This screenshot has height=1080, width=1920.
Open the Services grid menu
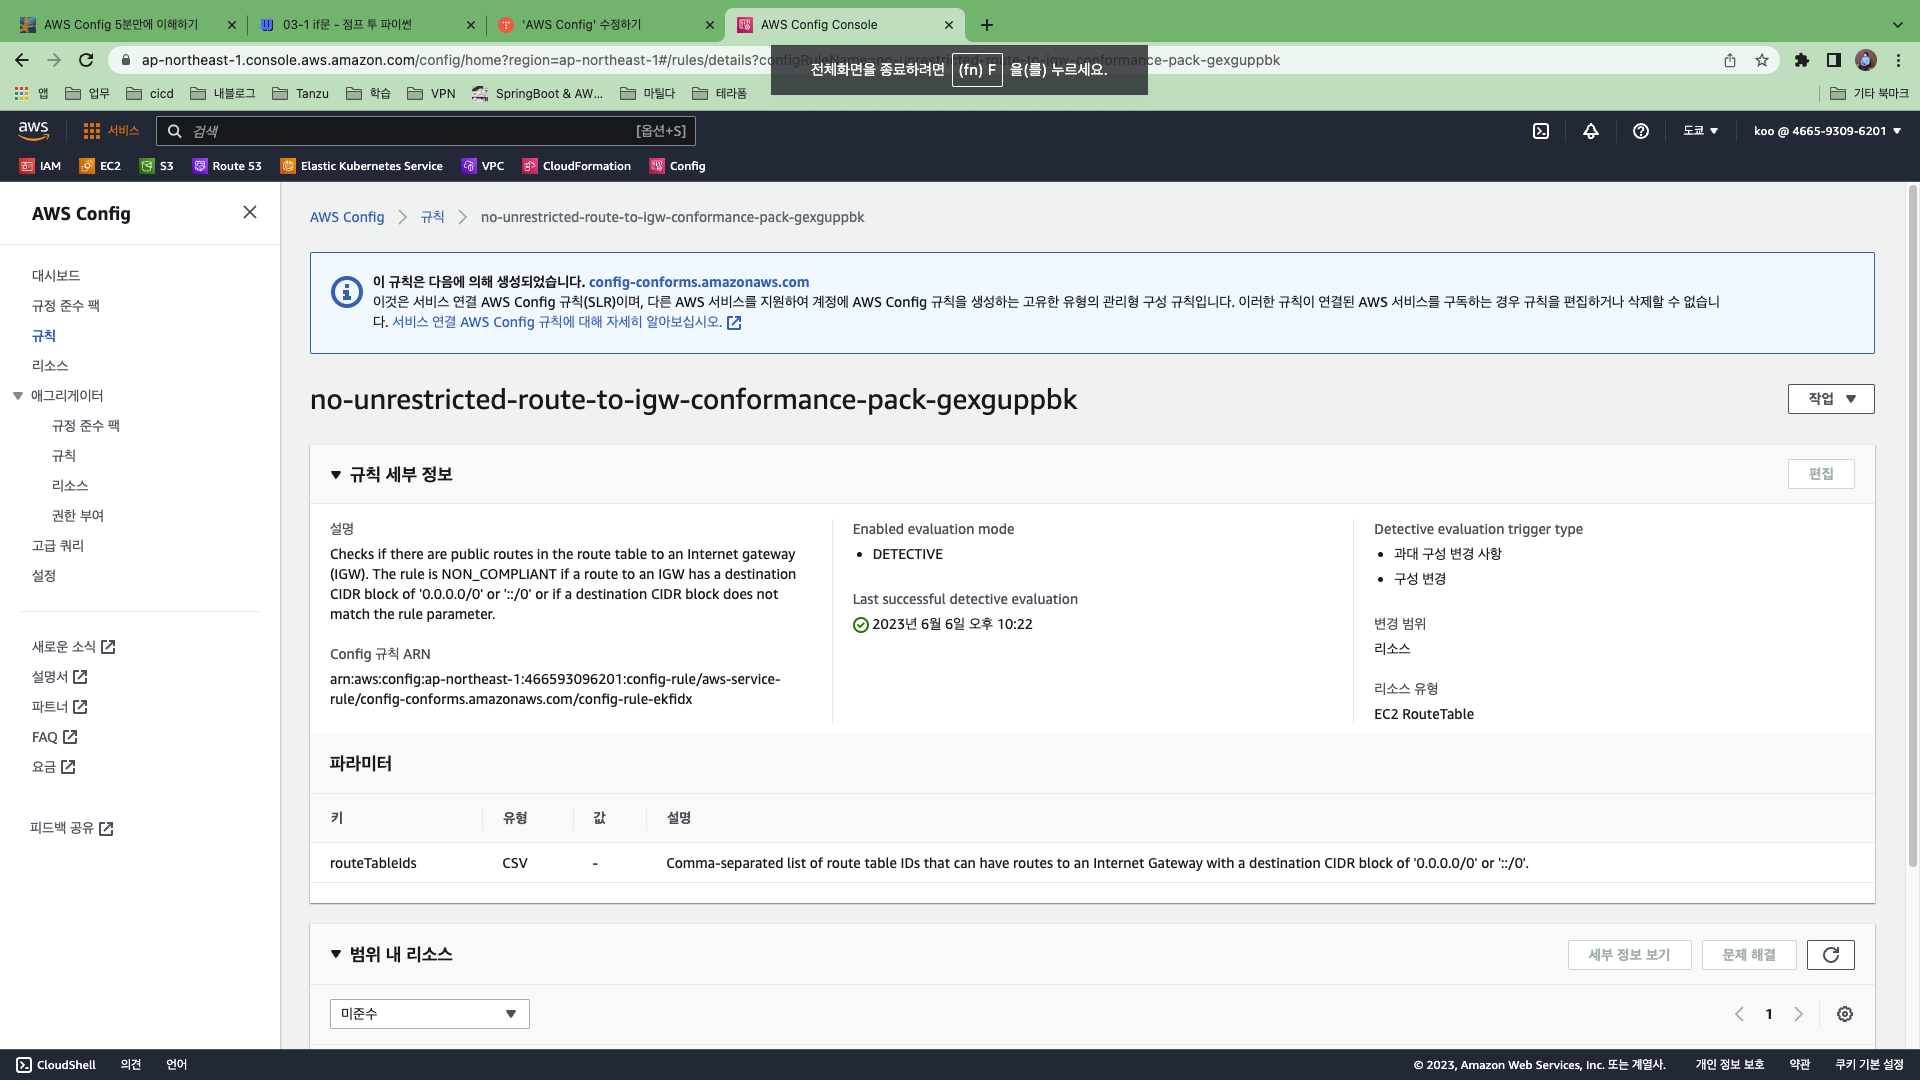coord(111,131)
